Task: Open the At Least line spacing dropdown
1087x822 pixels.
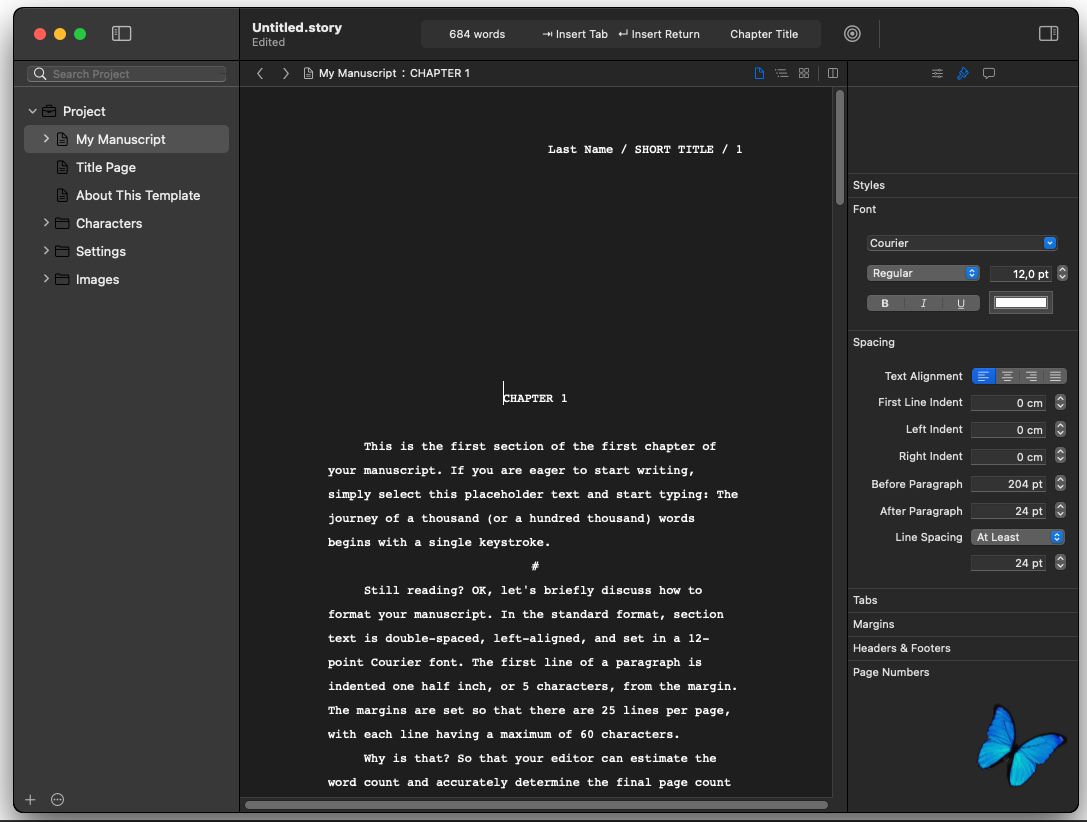Action: pos(1017,537)
